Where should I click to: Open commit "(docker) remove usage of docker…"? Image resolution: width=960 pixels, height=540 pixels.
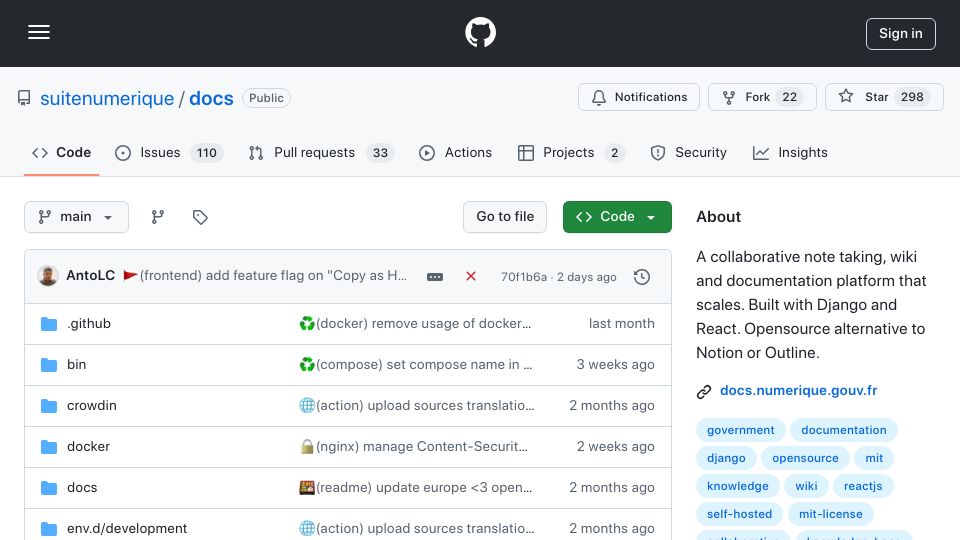(415, 323)
